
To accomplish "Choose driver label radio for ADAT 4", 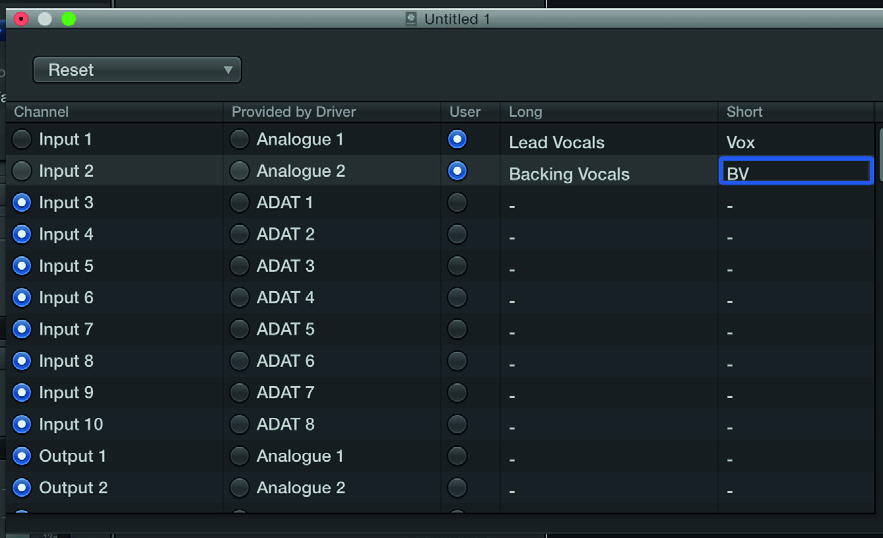I will click(x=239, y=297).
